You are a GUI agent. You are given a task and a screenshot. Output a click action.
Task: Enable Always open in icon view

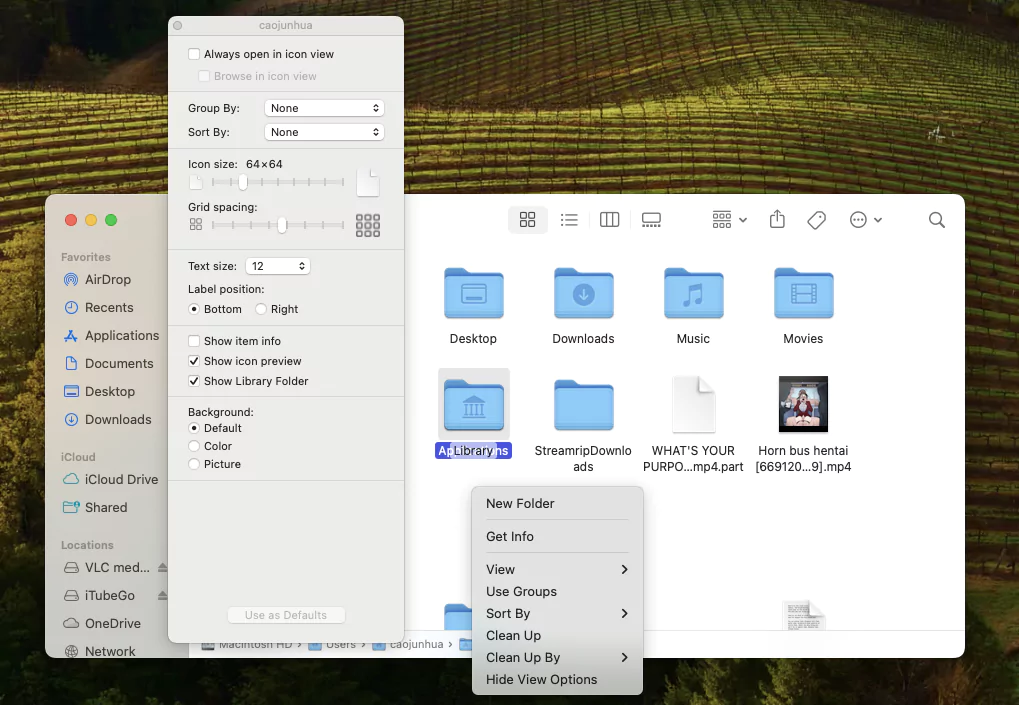193,53
